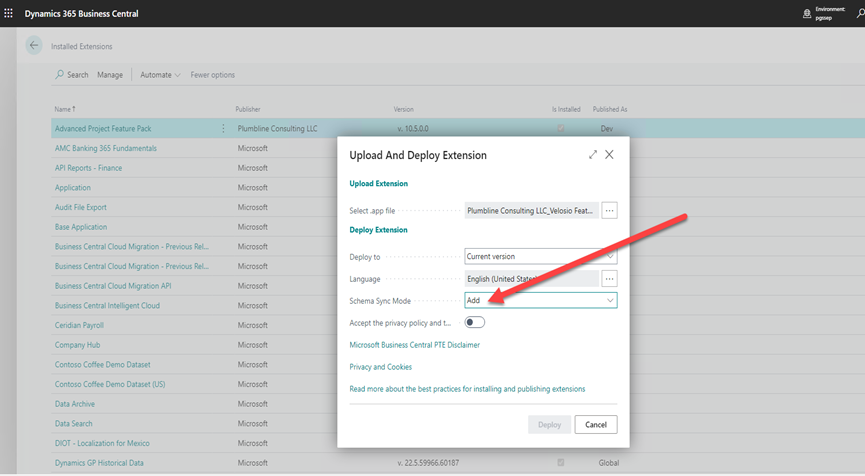Click the Dev published-as cell
Image resolution: width=865 pixels, height=476 pixels.
pyautogui.click(x=607, y=129)
